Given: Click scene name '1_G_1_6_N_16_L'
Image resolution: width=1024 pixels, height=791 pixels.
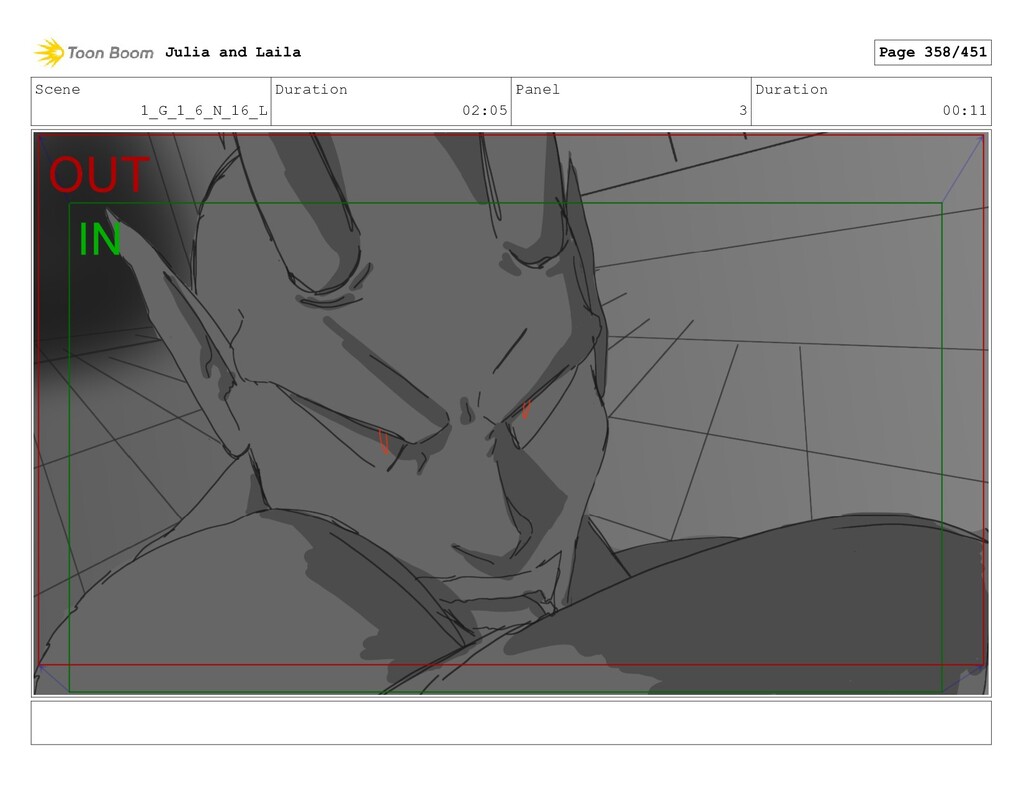Looking at the screenshot, I should [x=204, y=110].
